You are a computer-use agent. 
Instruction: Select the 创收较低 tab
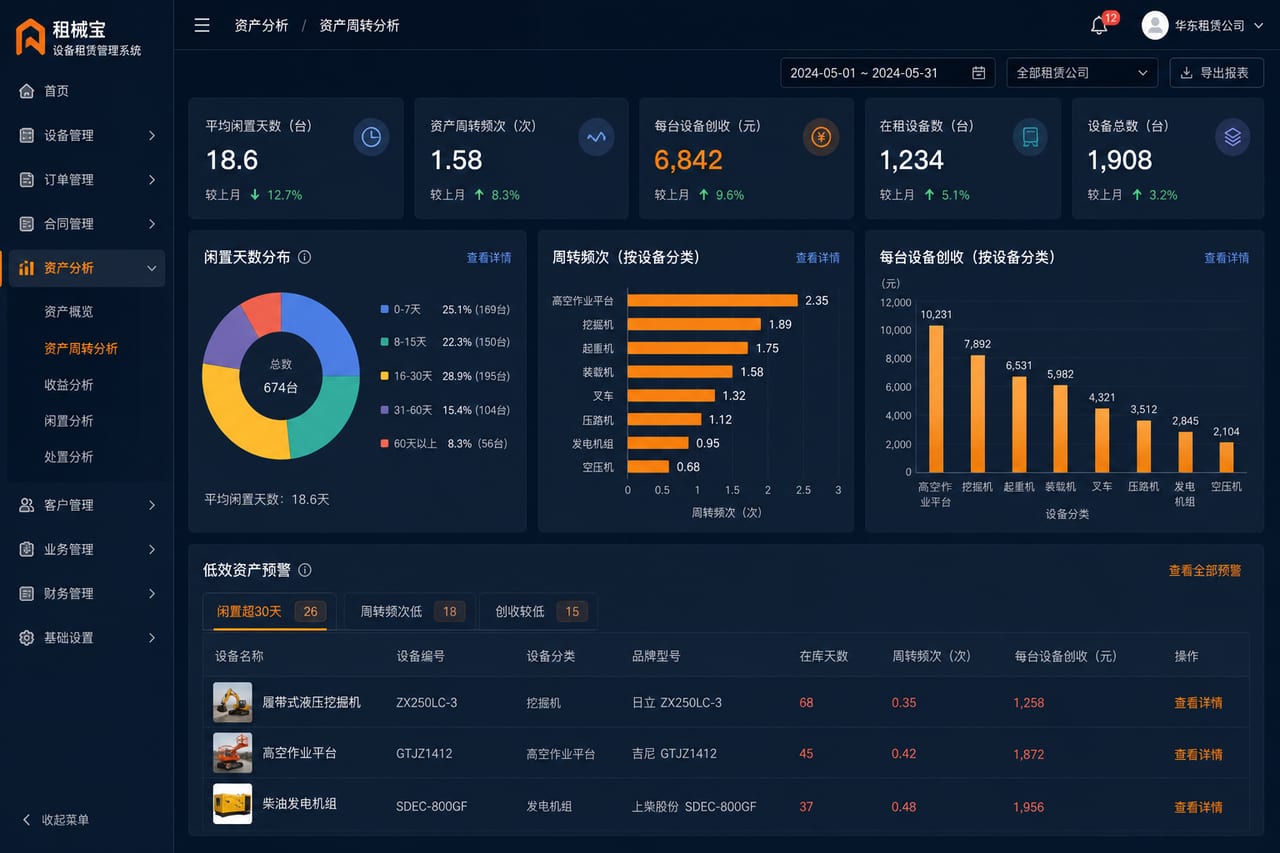click(x=538, y=611)
